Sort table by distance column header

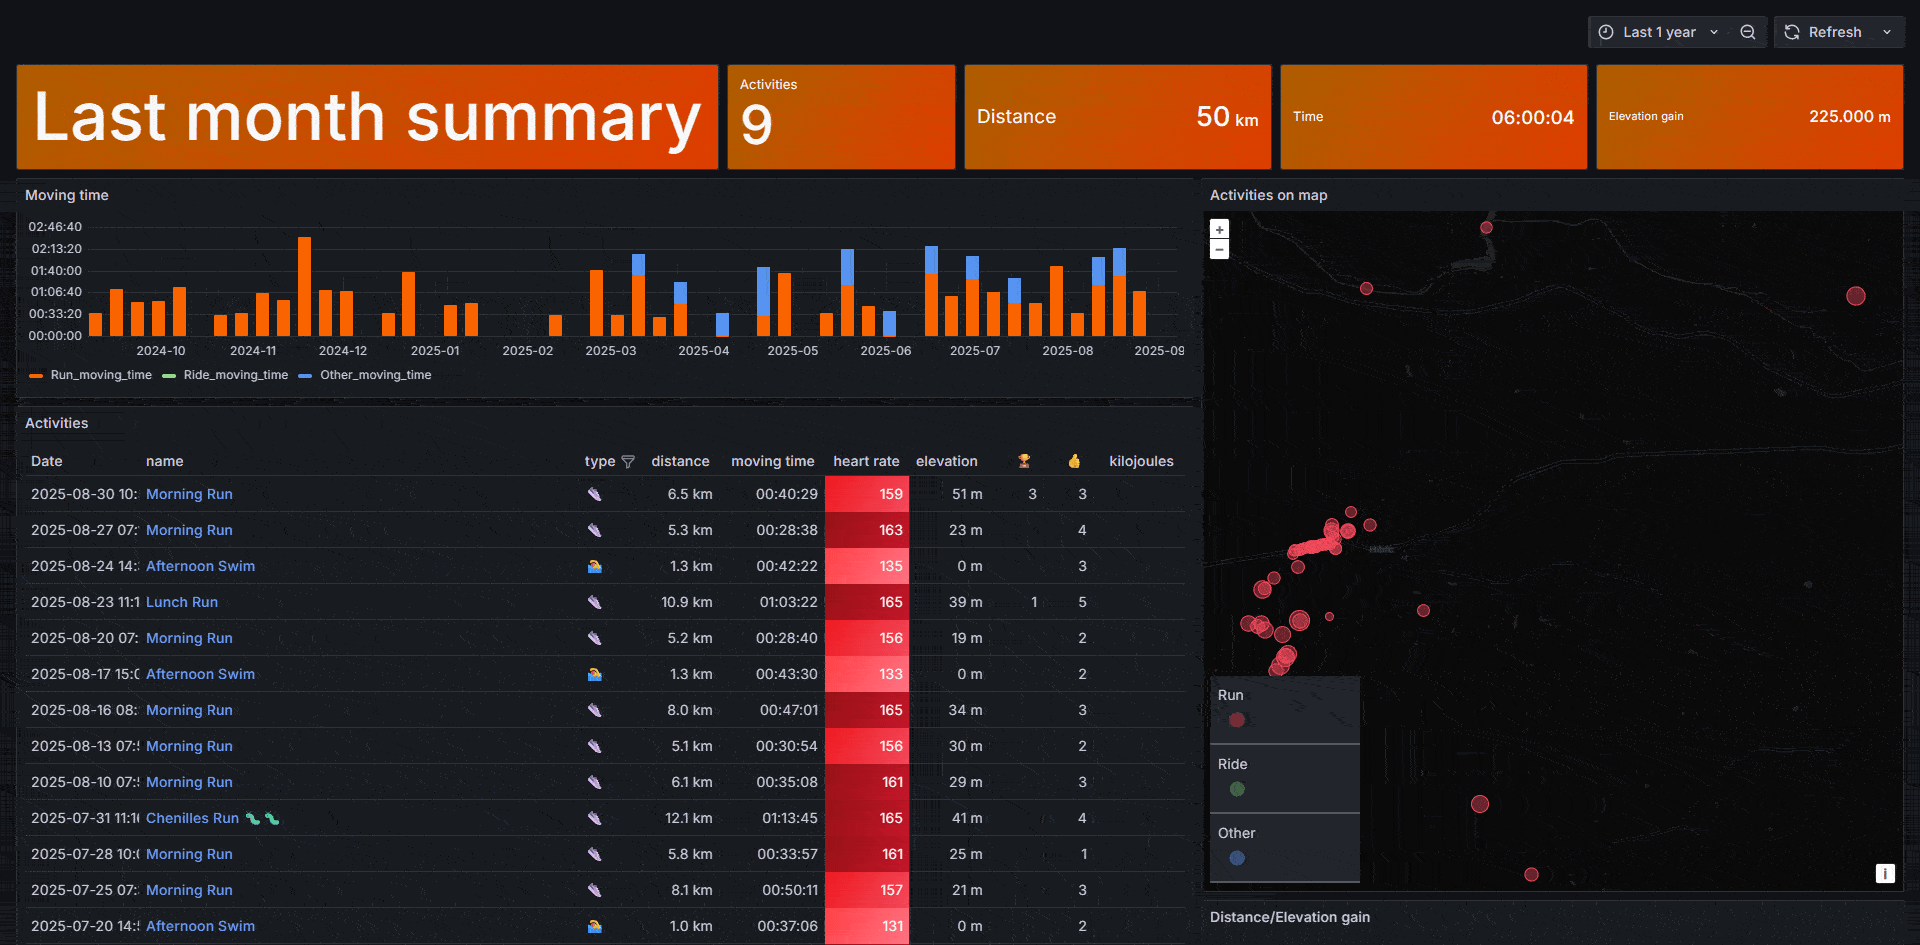pyautogui.click(x=680, y=461)
